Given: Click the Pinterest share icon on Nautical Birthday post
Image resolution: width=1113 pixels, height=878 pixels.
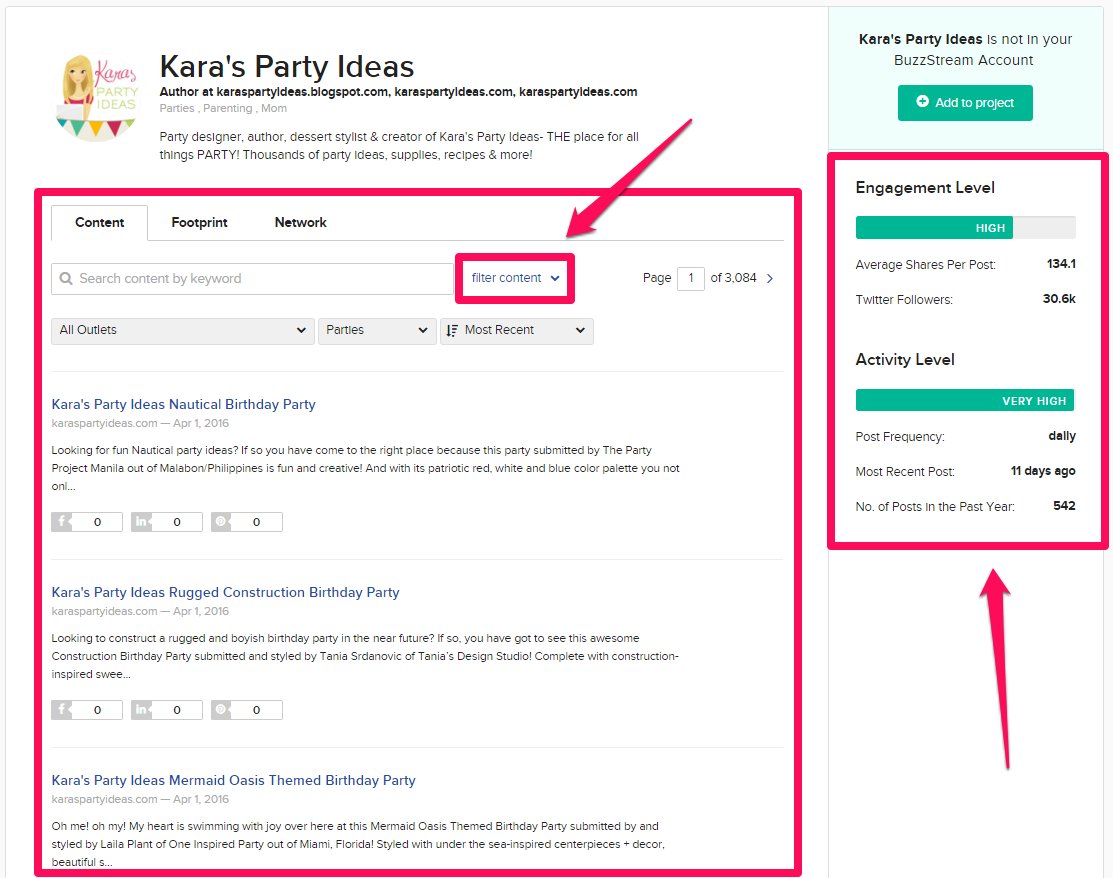Looking at the screenshot, I should [220, 521].
